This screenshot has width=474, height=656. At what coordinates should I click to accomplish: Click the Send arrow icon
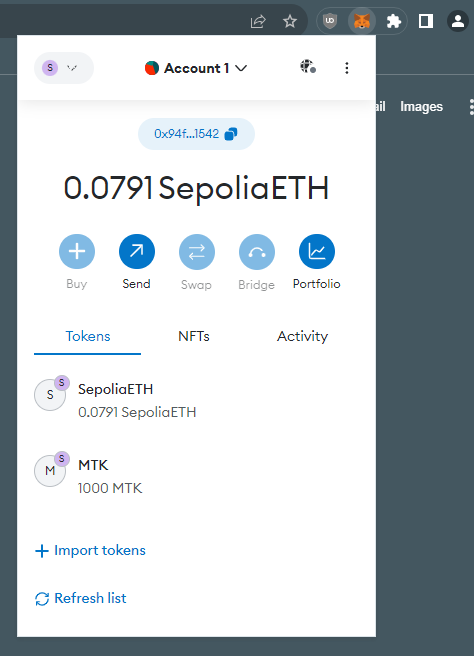click(x=137, y=251)
